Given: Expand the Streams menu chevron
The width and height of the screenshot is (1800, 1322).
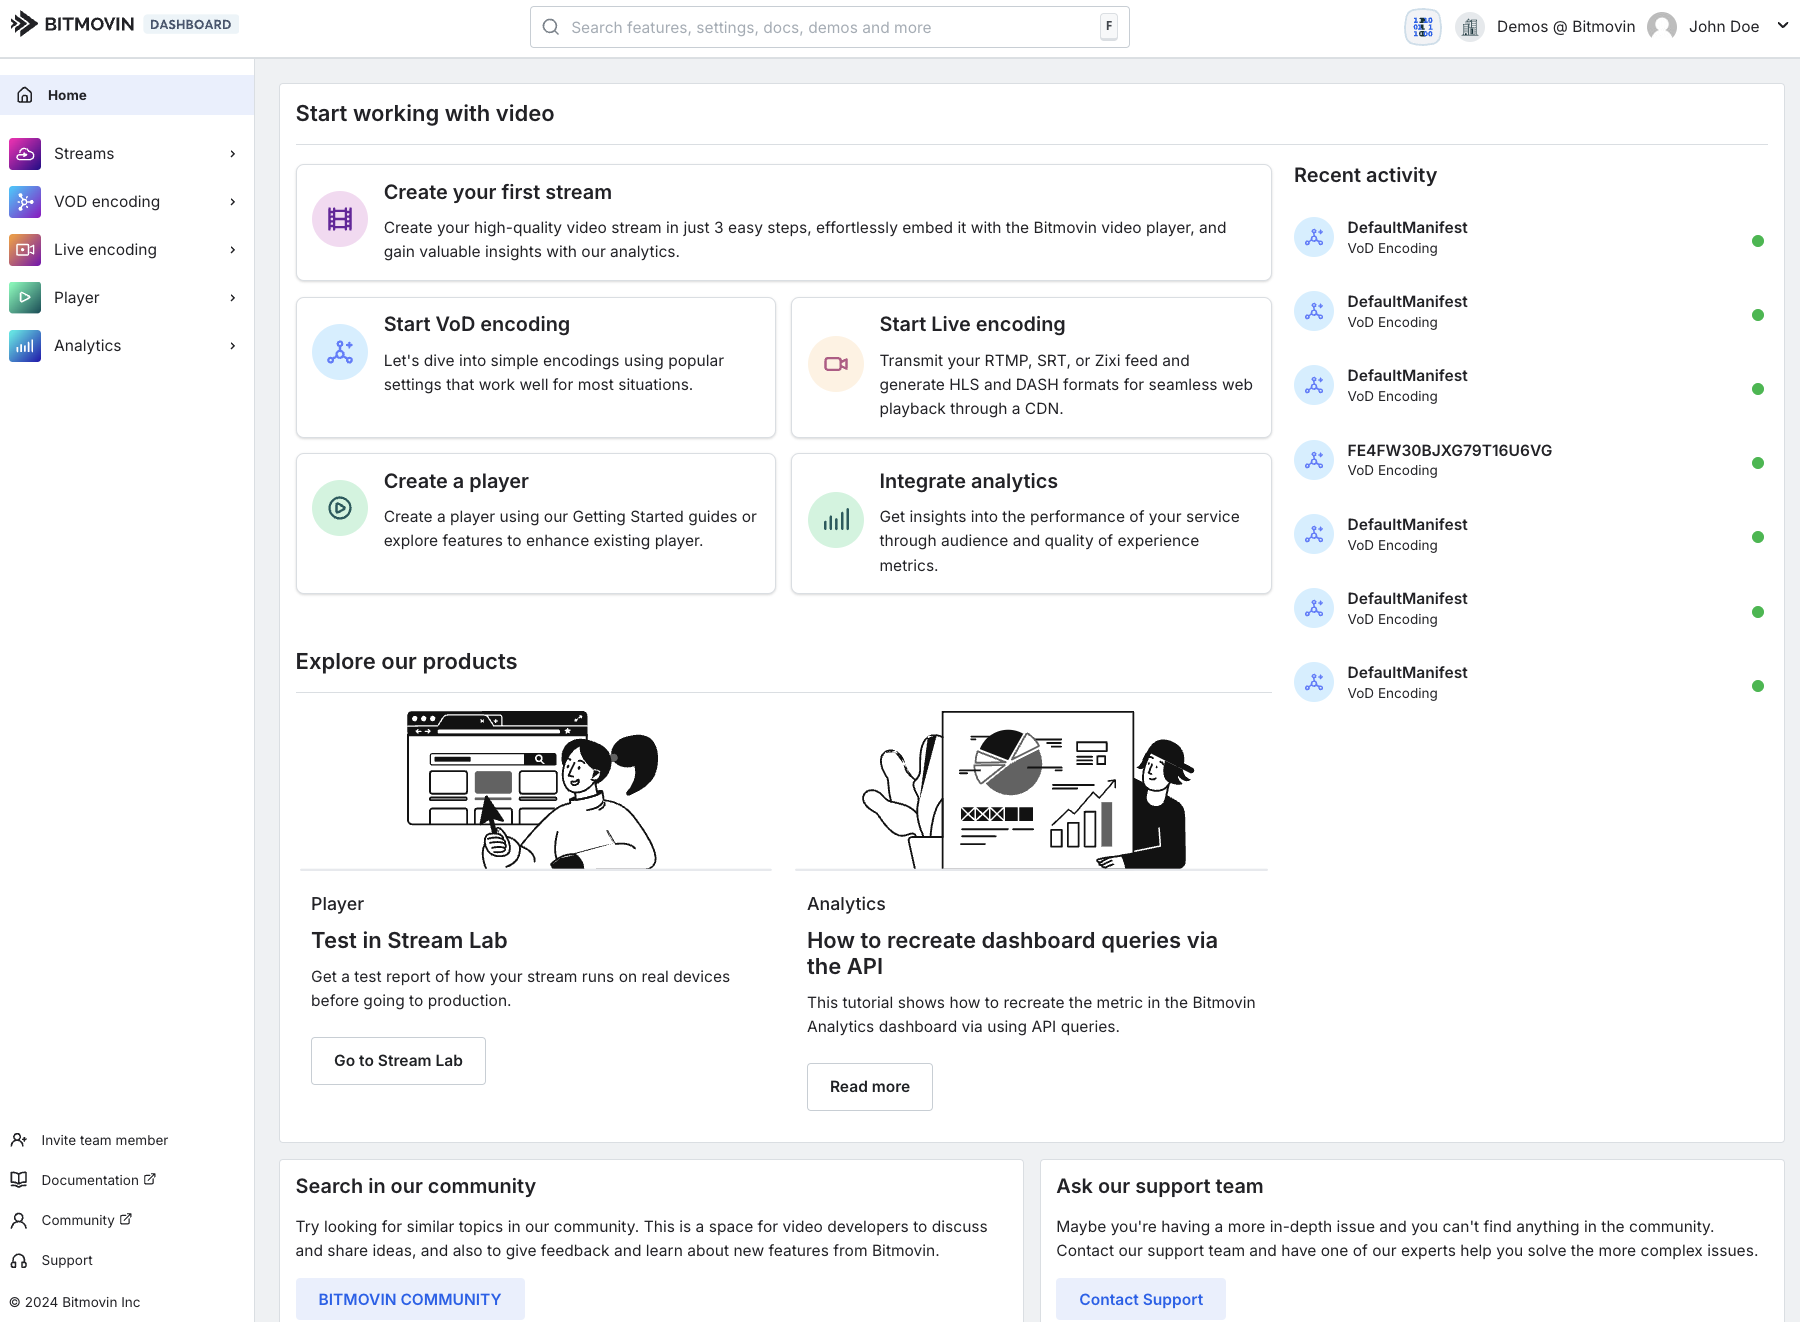Looking at the screenshot, I should pyautogui.click(x=233, y=154).
